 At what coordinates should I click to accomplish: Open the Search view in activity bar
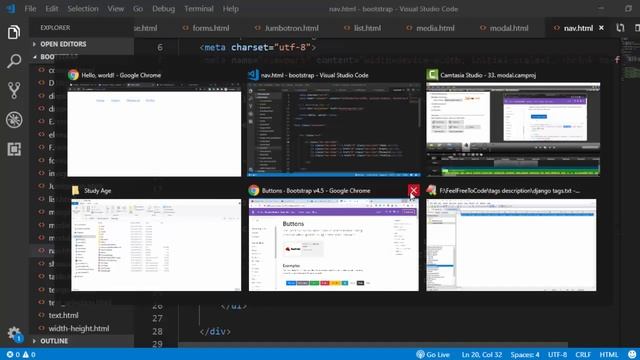click(x=14, y=61)
